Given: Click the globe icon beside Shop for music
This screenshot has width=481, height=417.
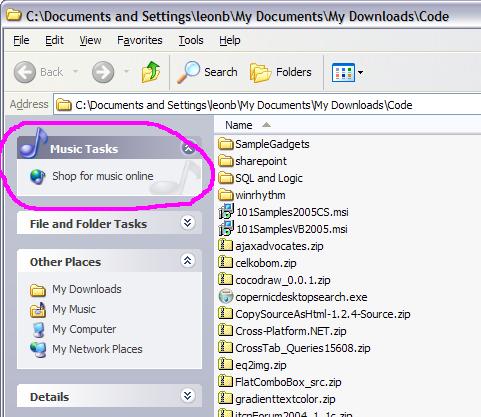Looking at the screenshot, I should coord(38,176).
